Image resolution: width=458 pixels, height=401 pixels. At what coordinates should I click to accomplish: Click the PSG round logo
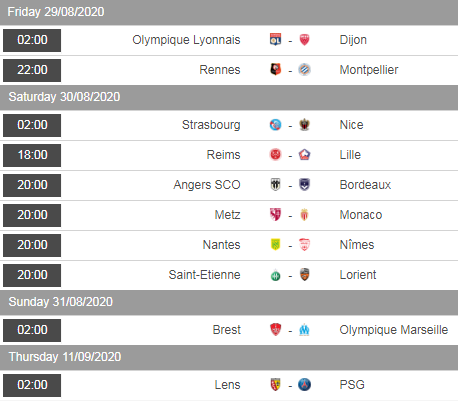point(304,385)
